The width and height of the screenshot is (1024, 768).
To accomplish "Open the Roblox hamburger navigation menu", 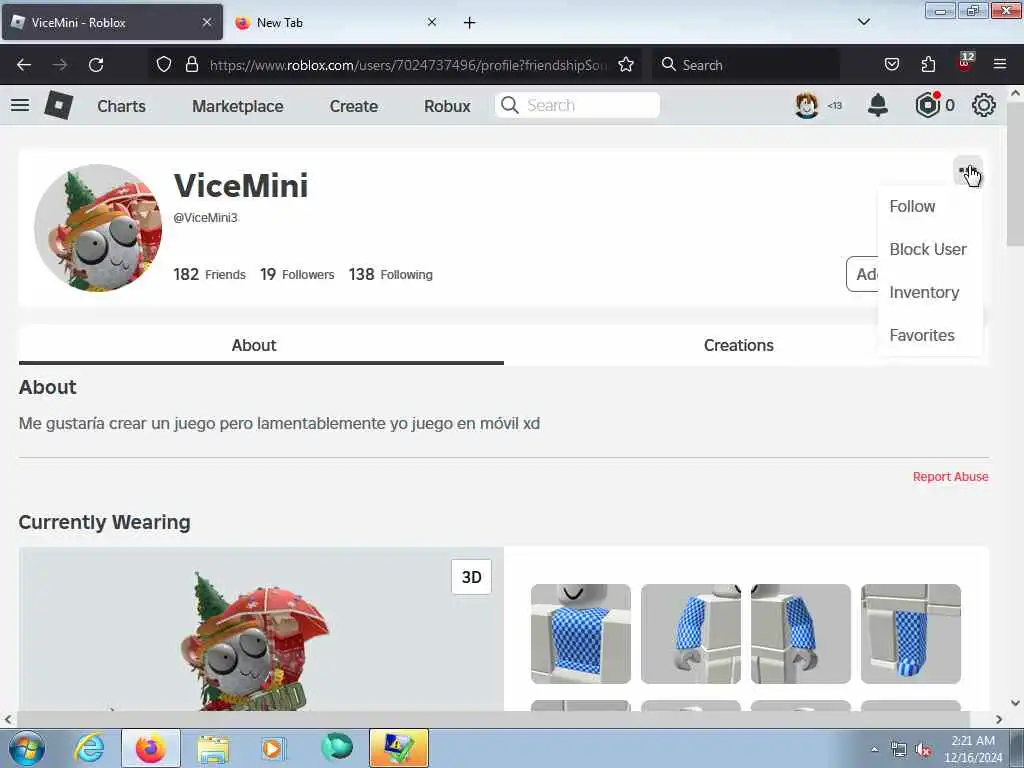I will click(20, 105).
